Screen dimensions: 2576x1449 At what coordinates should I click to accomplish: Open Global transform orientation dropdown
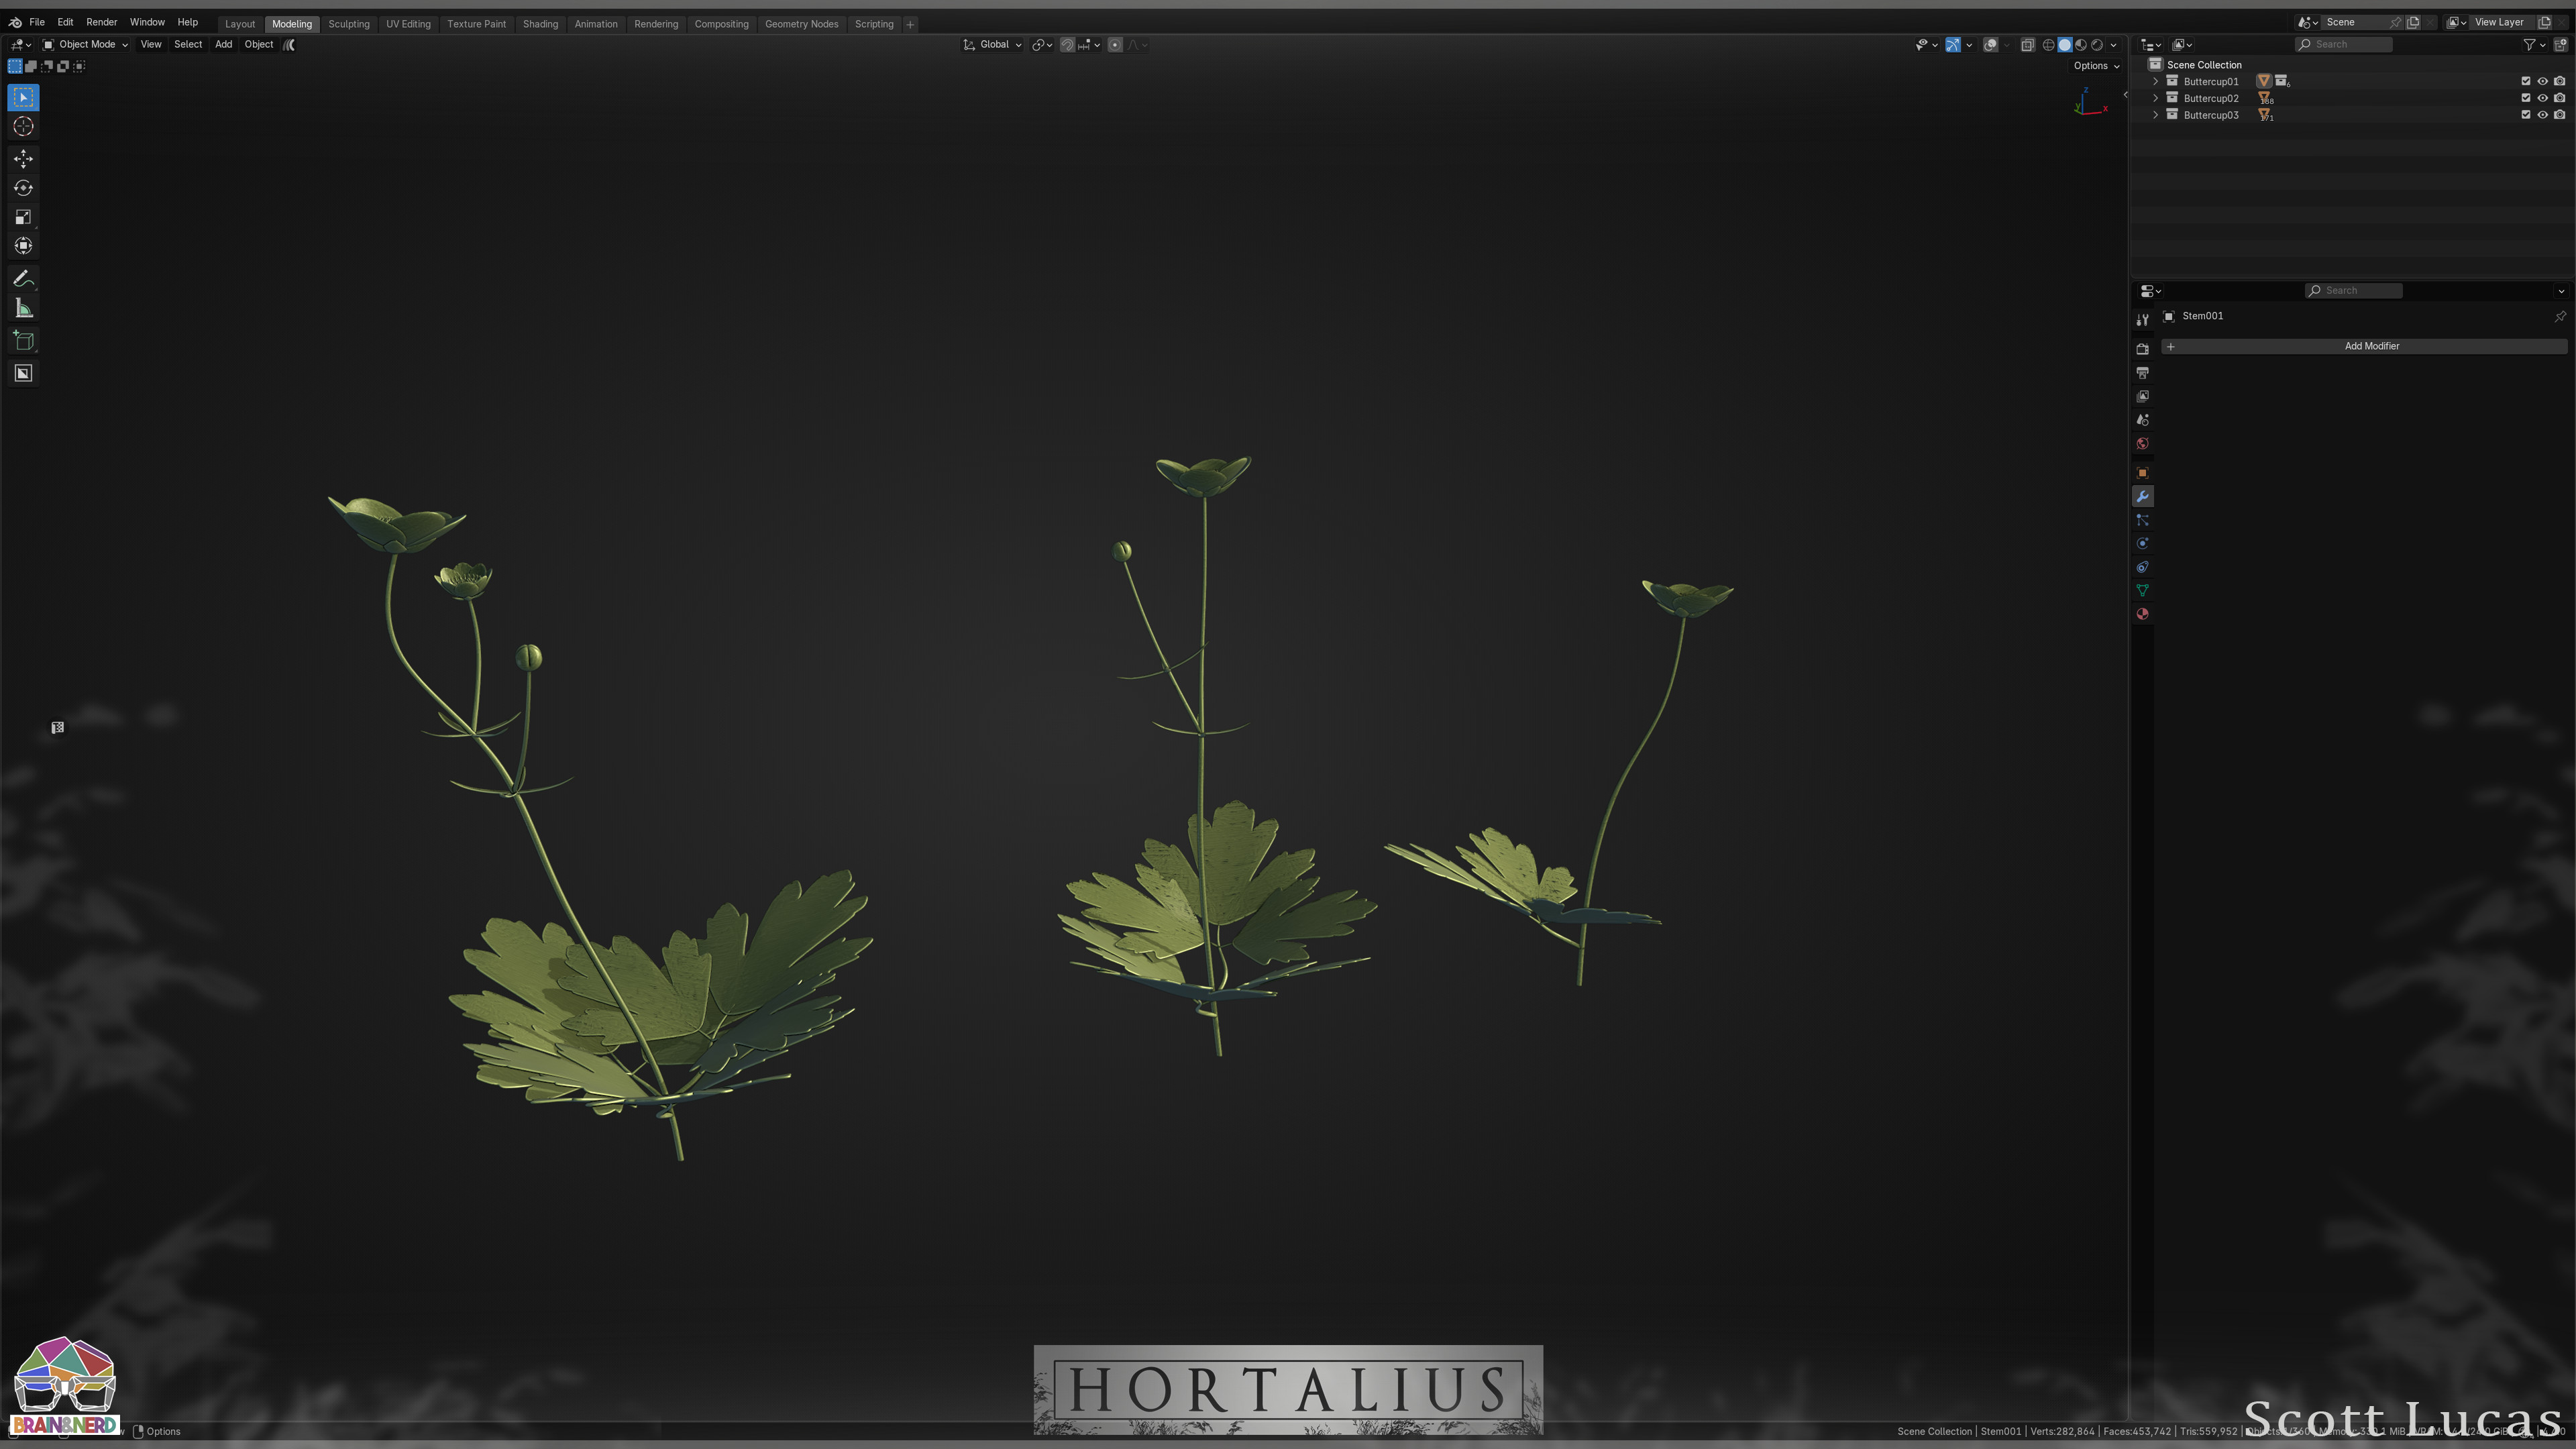[992, 44]
